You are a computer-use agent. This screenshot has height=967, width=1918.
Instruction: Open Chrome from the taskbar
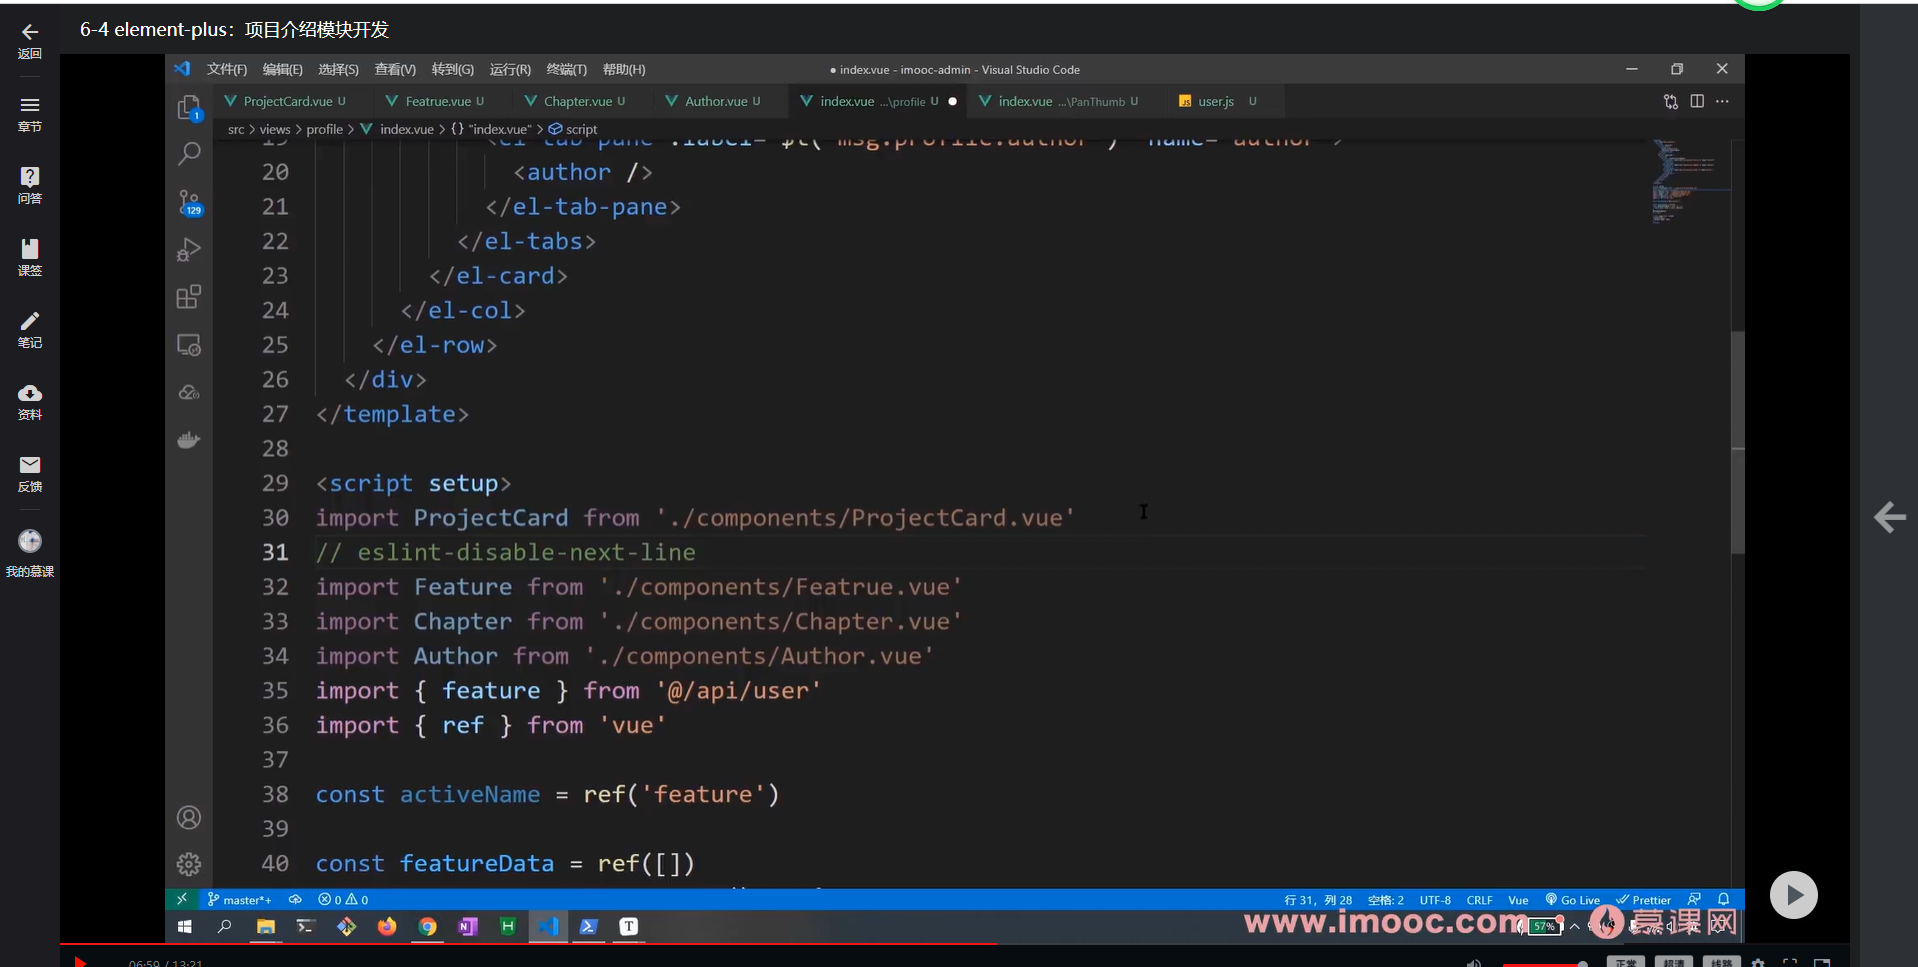pos(428,927)
